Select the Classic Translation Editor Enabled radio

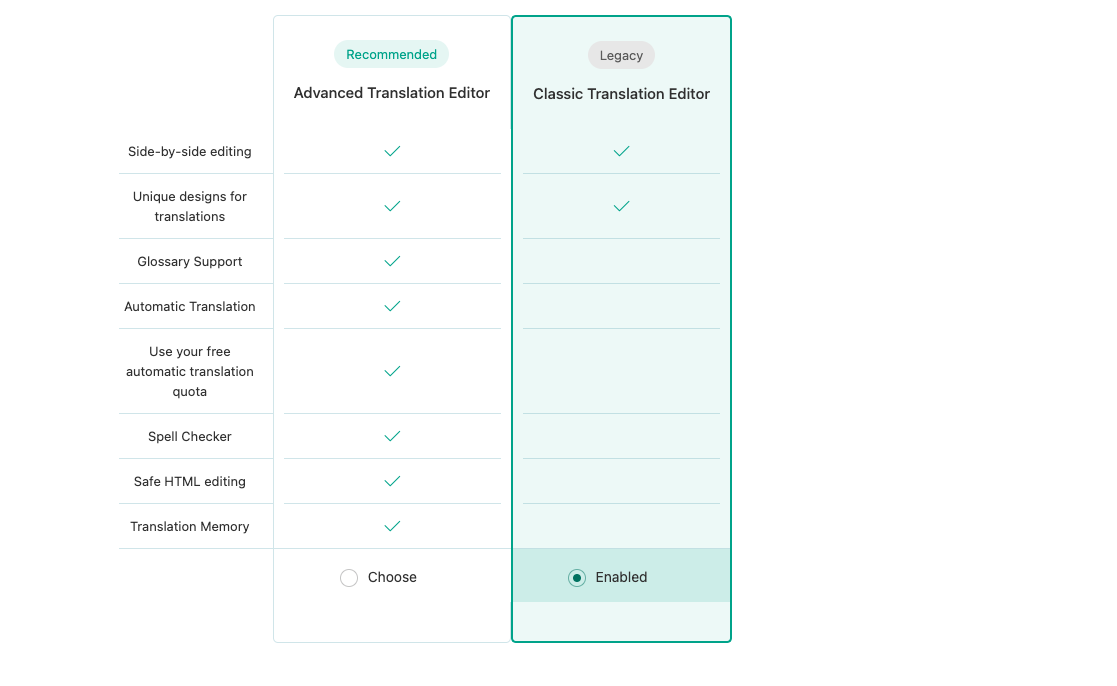tap(577, 578)
